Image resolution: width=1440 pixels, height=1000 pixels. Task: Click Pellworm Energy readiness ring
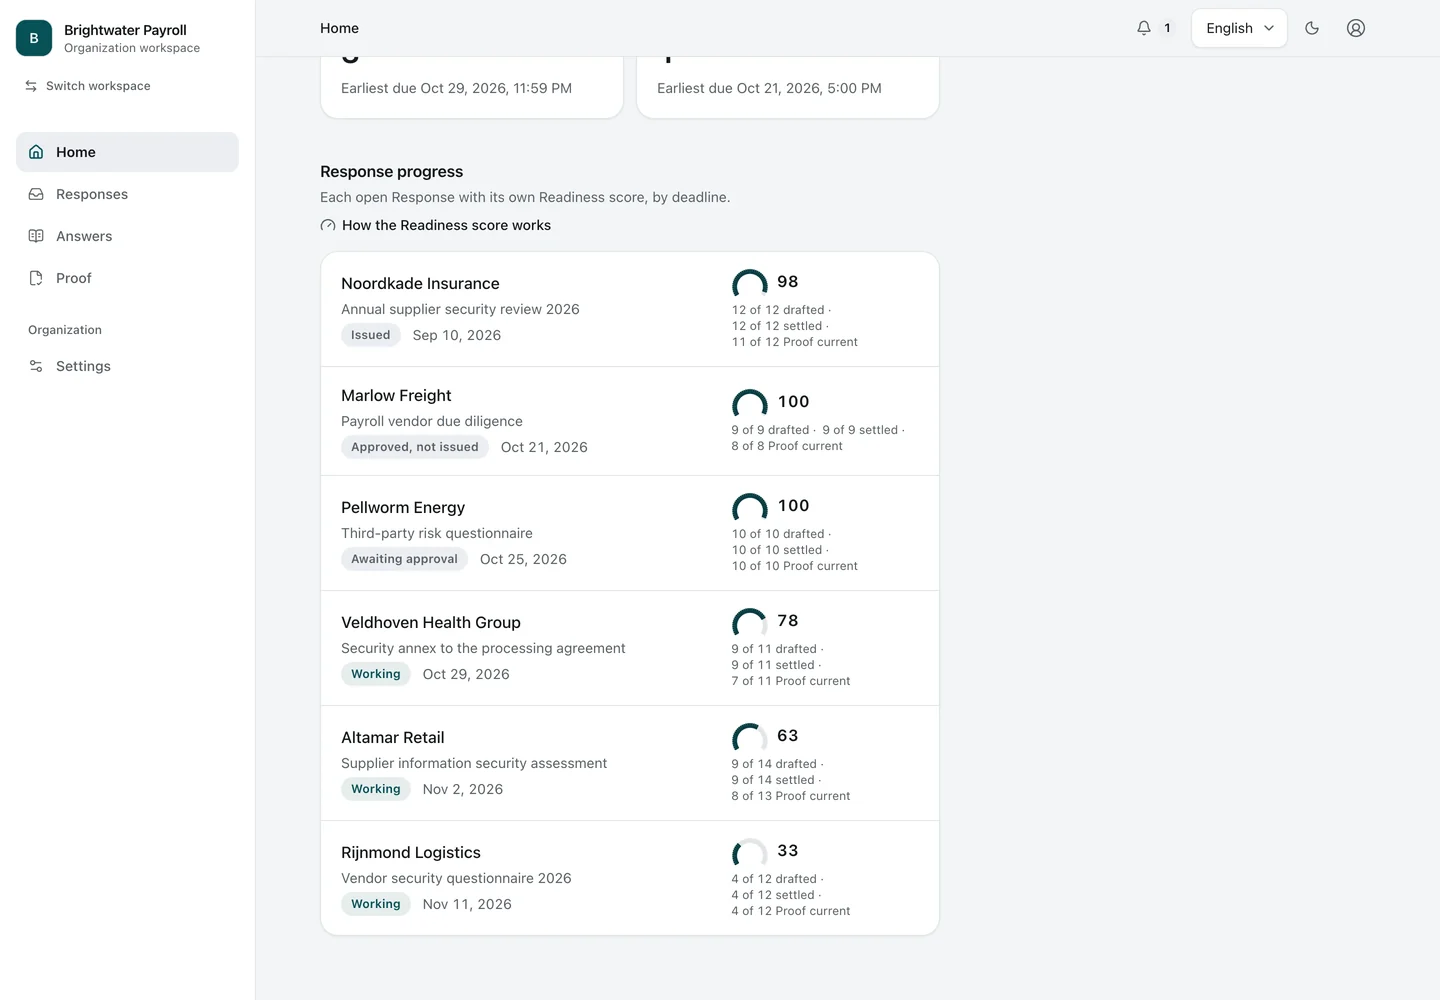click(x=750, y=508)
